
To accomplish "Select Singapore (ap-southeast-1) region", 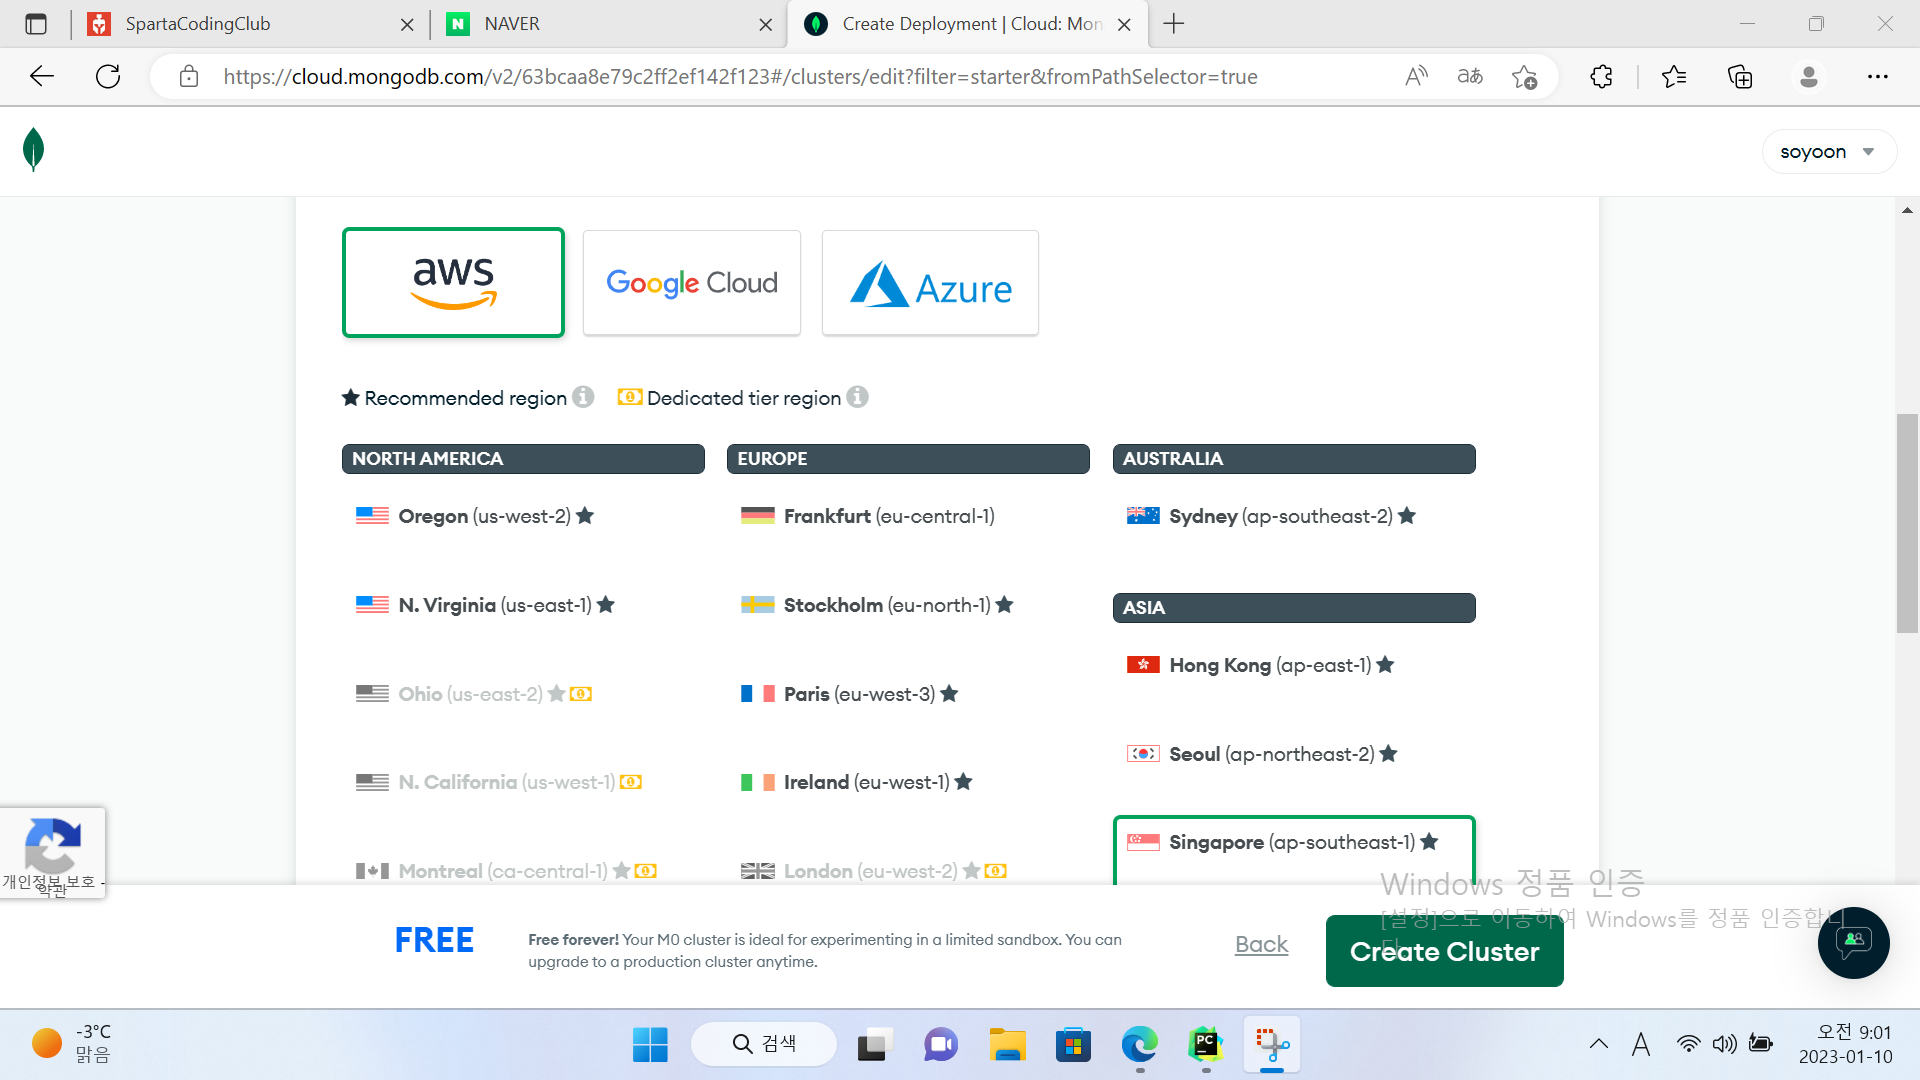I will pos(1294,850).
